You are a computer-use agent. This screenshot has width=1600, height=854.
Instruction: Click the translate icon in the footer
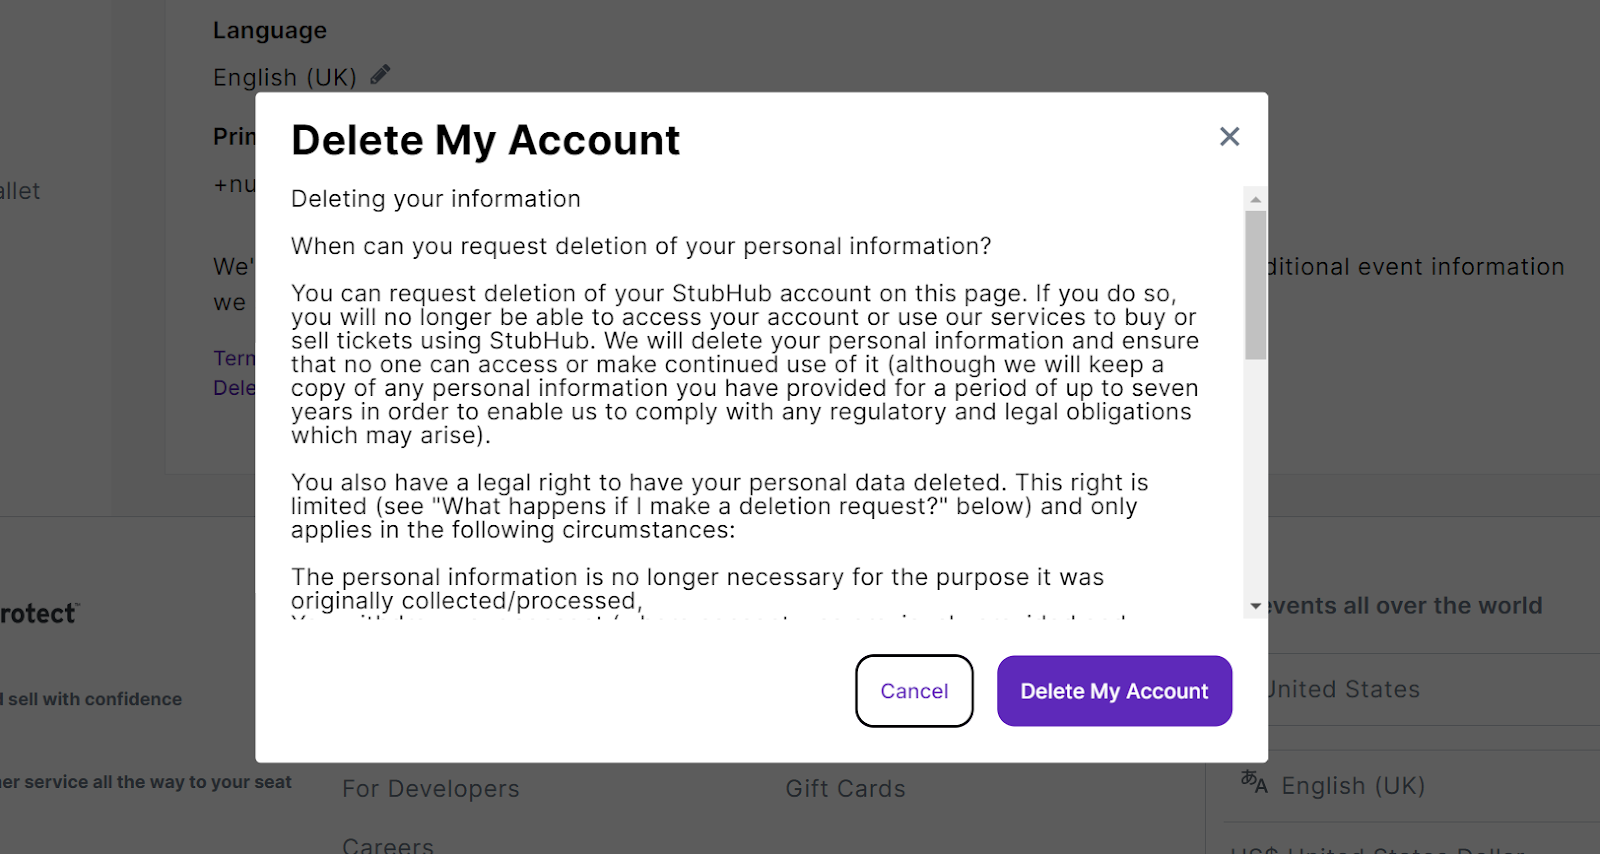1254,781
